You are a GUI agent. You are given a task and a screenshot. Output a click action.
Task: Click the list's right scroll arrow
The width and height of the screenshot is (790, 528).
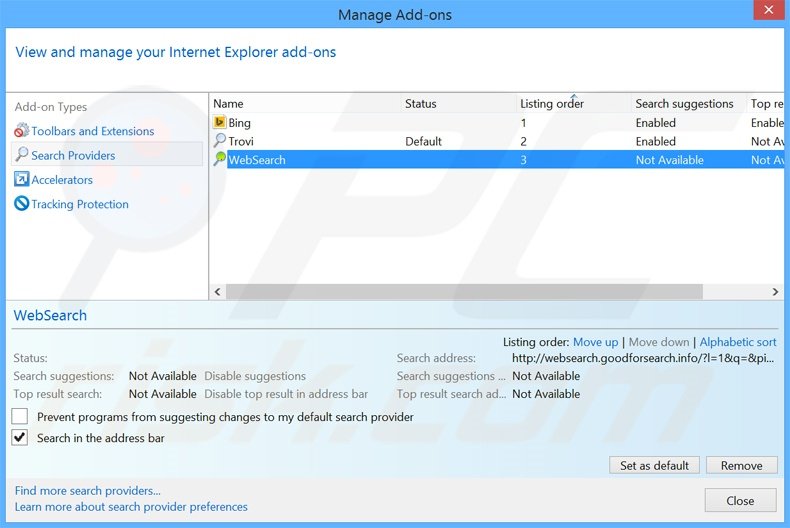(x=775, y=292)
